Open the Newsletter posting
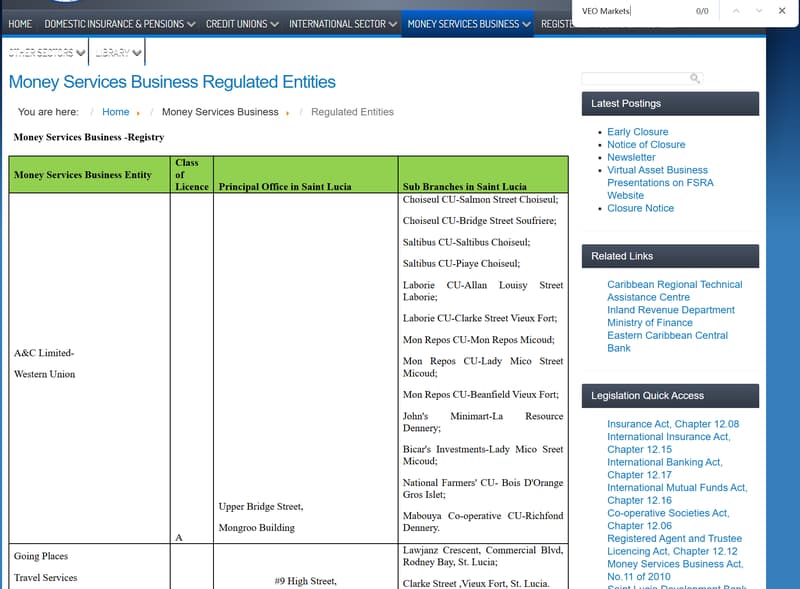The height and width of the screenshot is (589, 800). coord(631,157)
